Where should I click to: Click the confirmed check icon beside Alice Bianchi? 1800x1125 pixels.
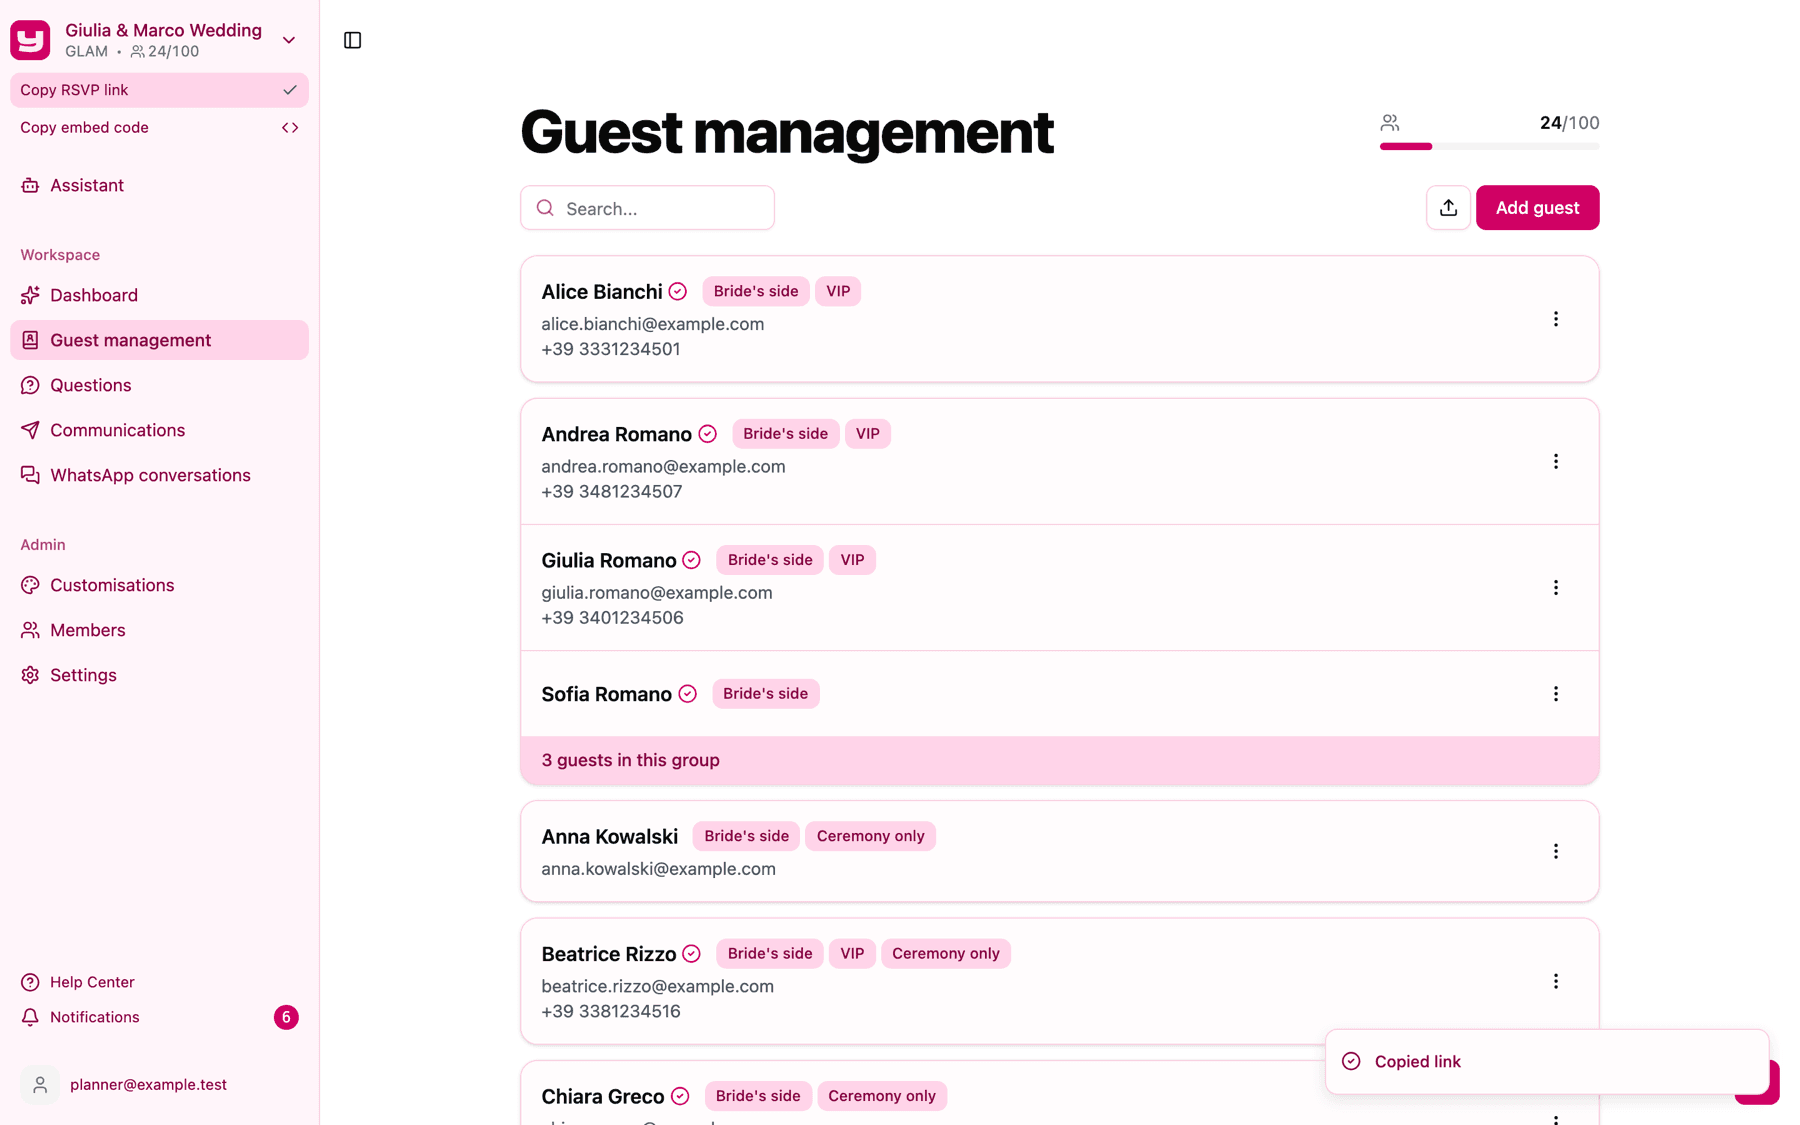(678, 291)
